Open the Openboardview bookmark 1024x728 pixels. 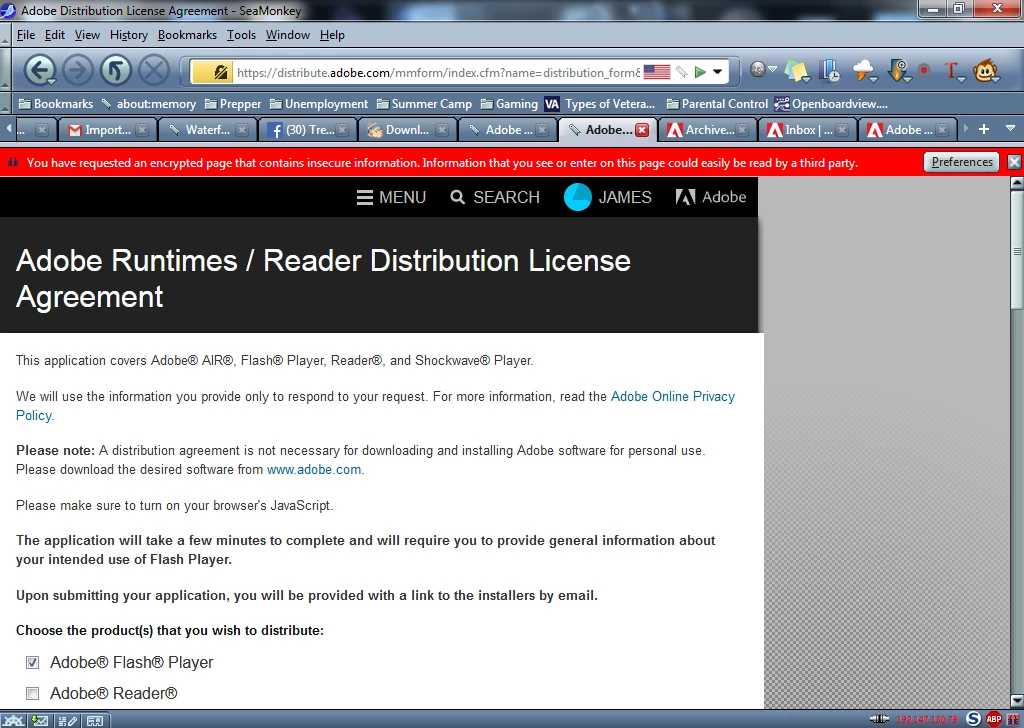(x=831, y=104)
